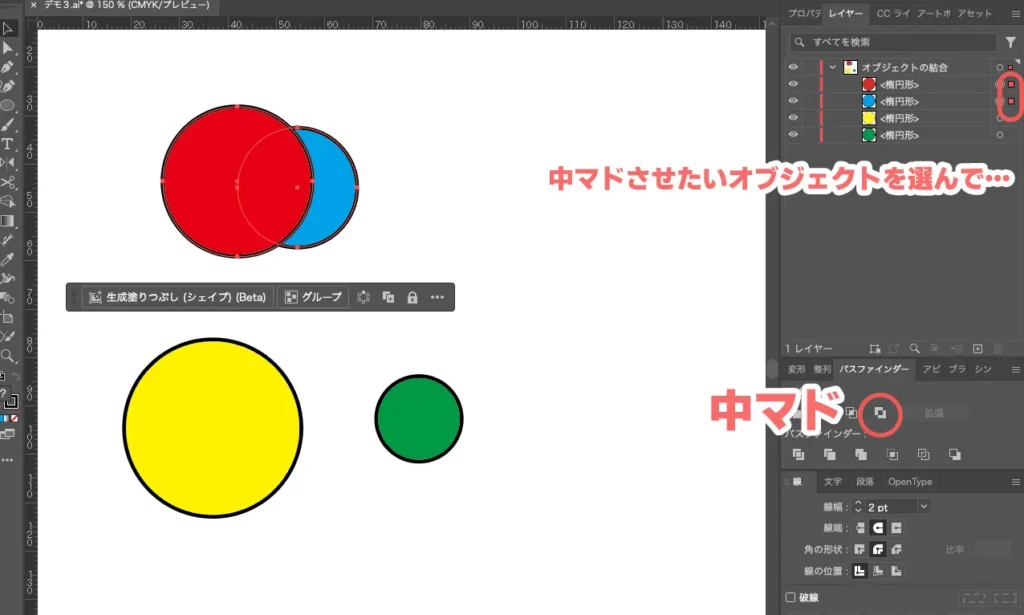Click the delete layer trash icon

(998, 348)
